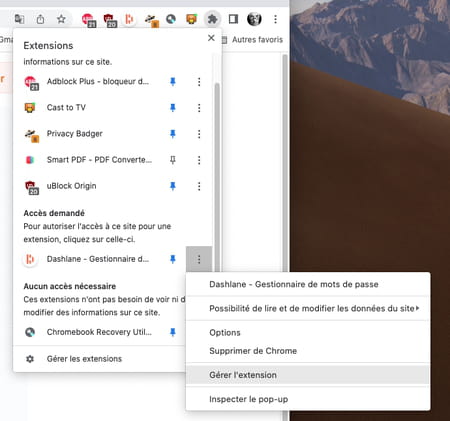Open Chrome's three-dot main menu
Image resolution: width=450 pixels, height=421 pixels.
click(x=275, y=19)
